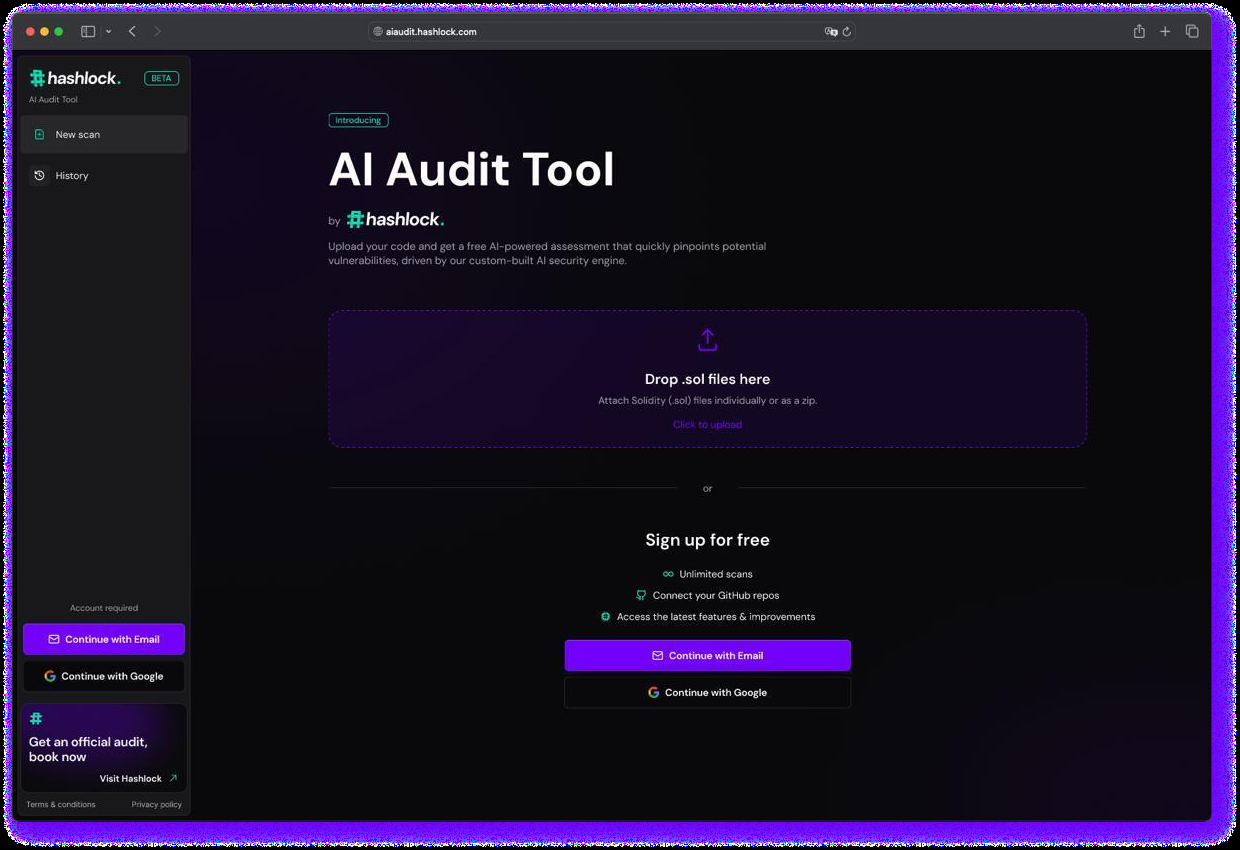
Task: Show the tab overview icon
Action: tap(1192, 32)
